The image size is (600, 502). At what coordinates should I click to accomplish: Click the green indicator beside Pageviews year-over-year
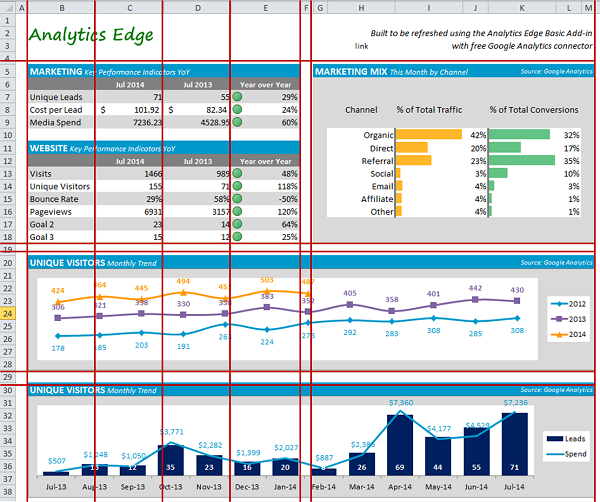[238, 212]
